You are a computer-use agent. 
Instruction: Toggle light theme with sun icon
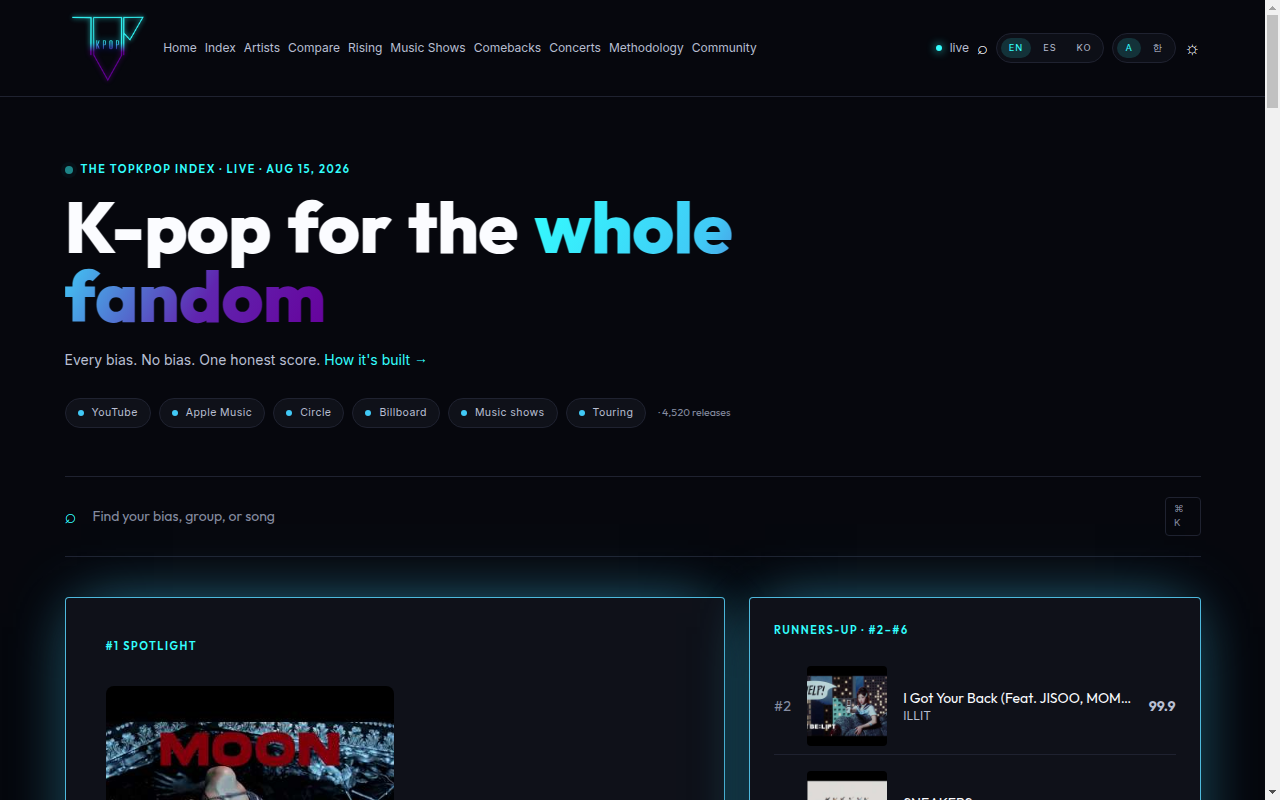[1192, 49]
